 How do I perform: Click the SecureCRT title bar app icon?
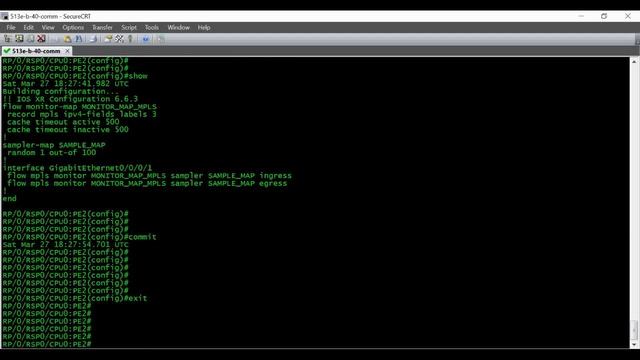click(4, 16)
